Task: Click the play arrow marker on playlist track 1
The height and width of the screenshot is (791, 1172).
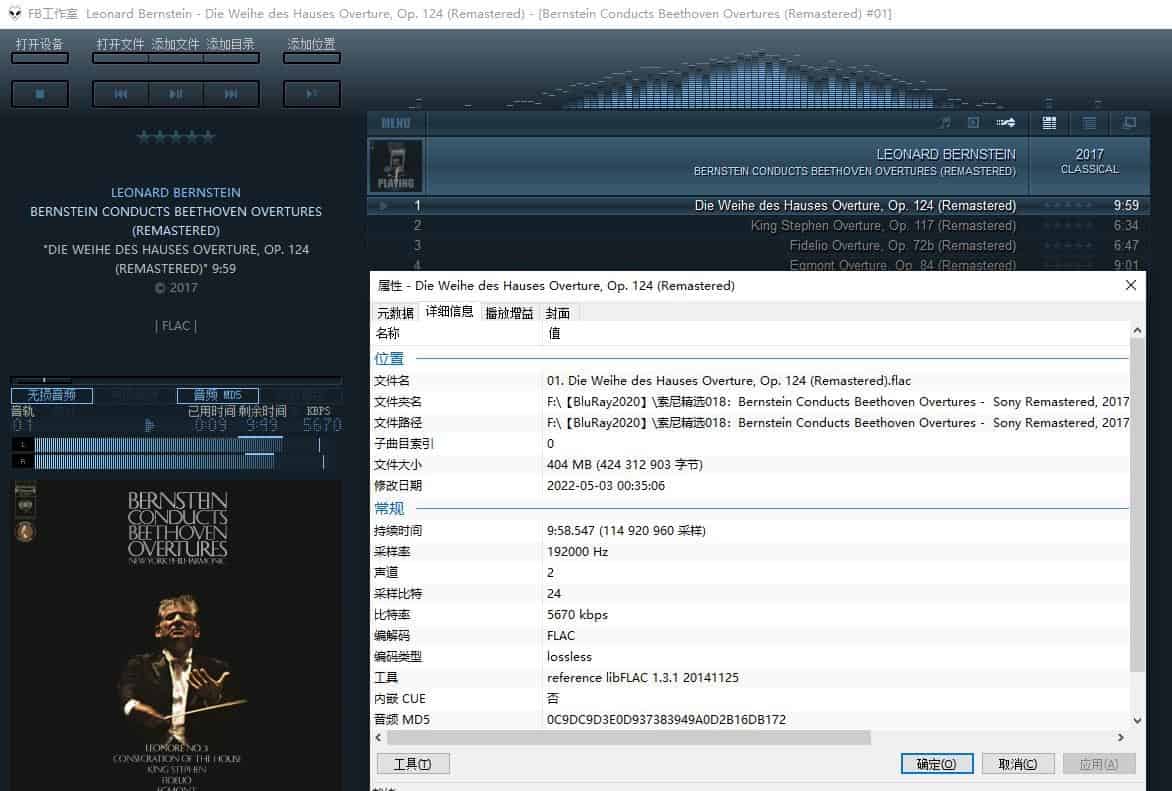Action: click(383, 206)
